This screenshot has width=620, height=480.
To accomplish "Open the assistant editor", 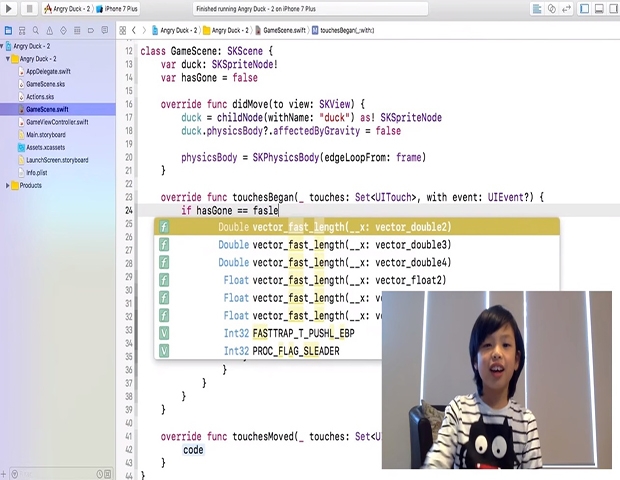I will 552,9.
